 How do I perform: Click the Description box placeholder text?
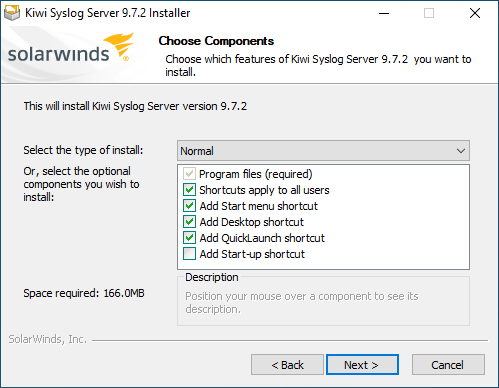[x=302, y=303]
